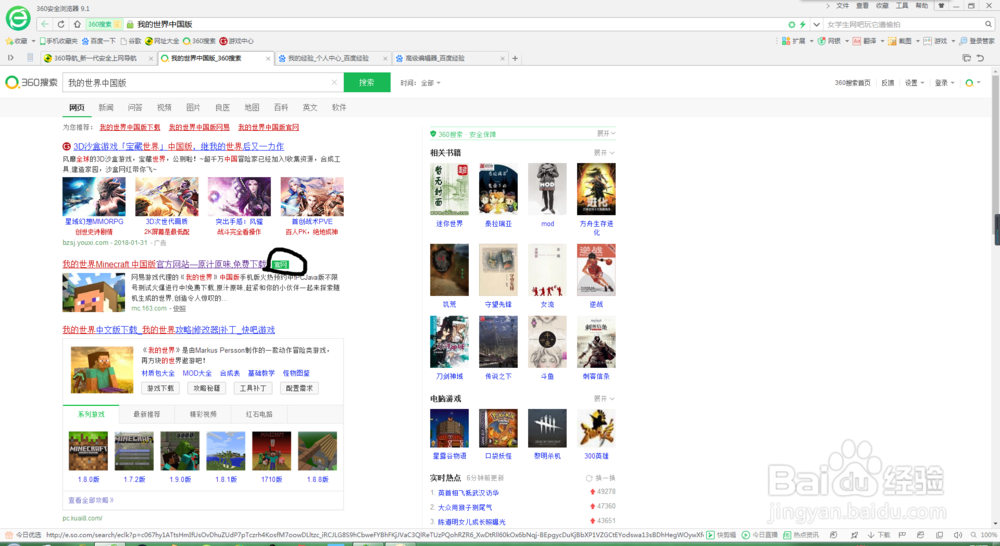The image size is (1000, 546).
Task: Click the 热点资讯 status bar icon
Action: point(801,535)
